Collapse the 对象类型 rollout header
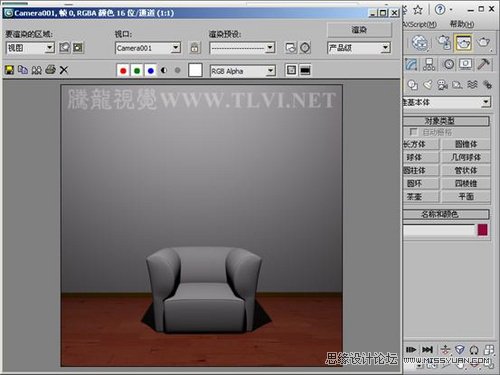 click(446, 121)
